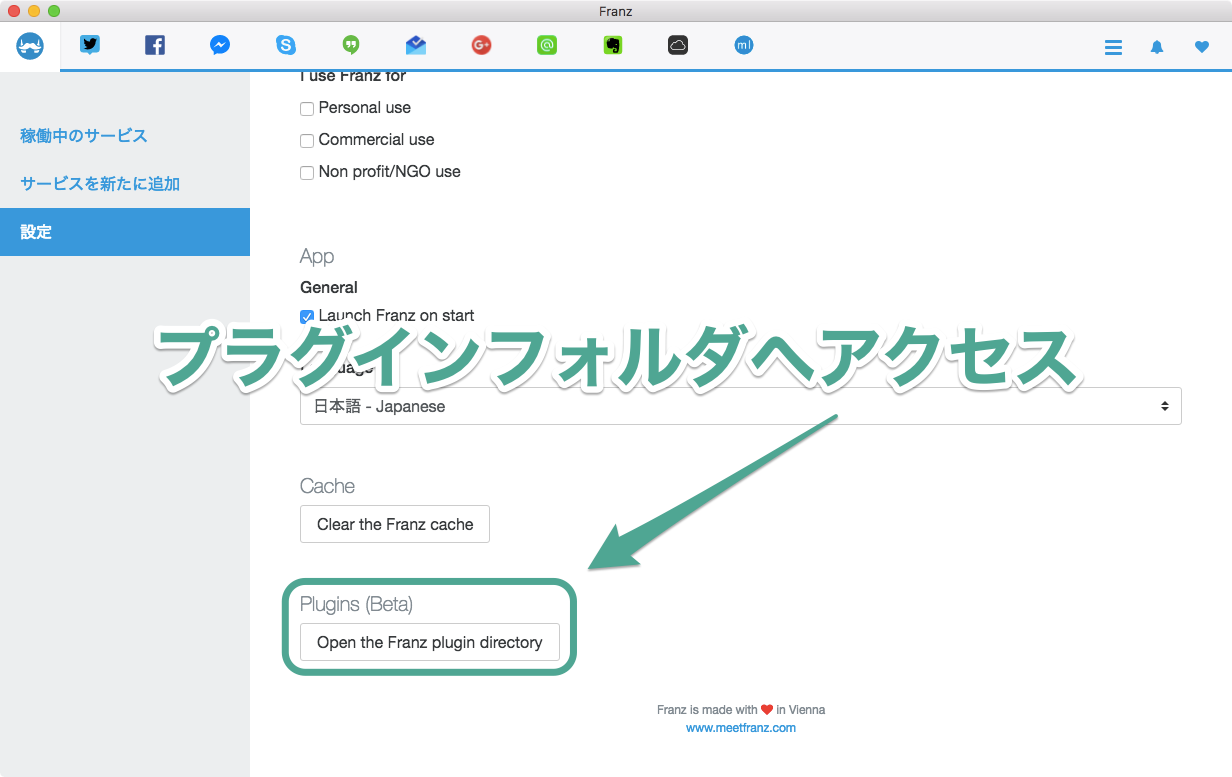The width and height of the screenshot is (1232, 777).
Task: Open the Hangouts service tab
Action: pyautogui.click(x=351, y=45)
